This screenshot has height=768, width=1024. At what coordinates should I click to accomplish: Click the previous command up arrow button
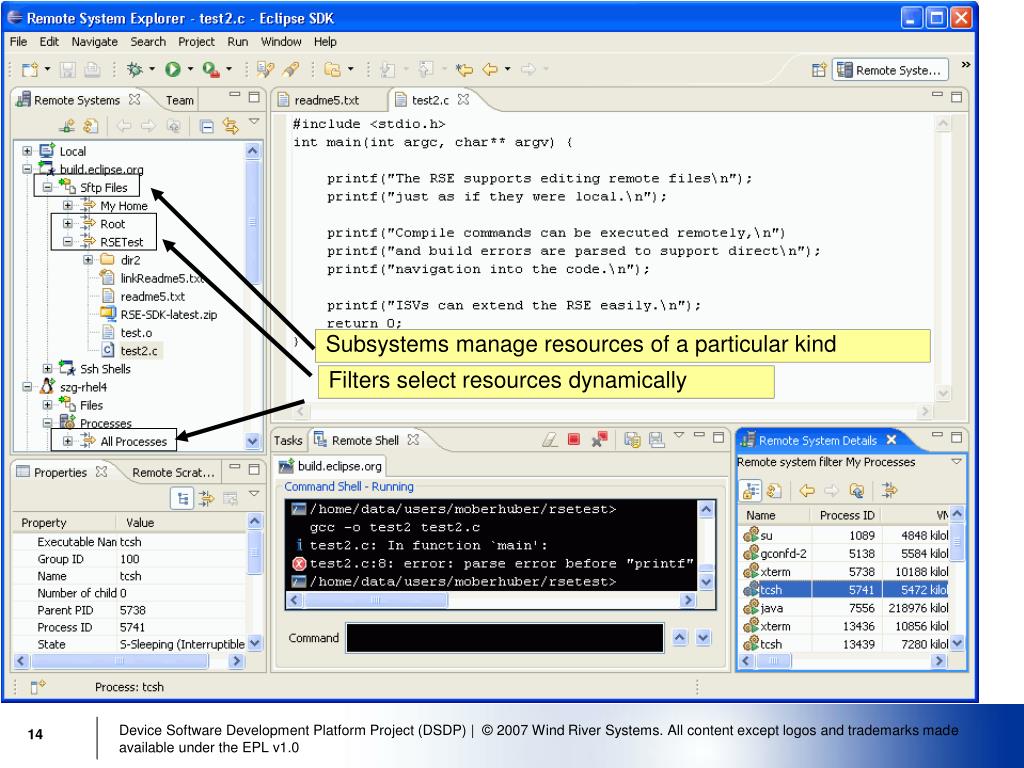click(680, 638)
